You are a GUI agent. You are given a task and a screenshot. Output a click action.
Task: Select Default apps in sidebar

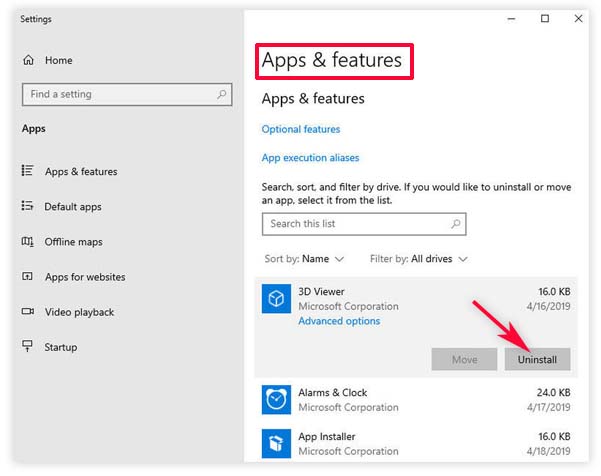click(x=73, y=207)
